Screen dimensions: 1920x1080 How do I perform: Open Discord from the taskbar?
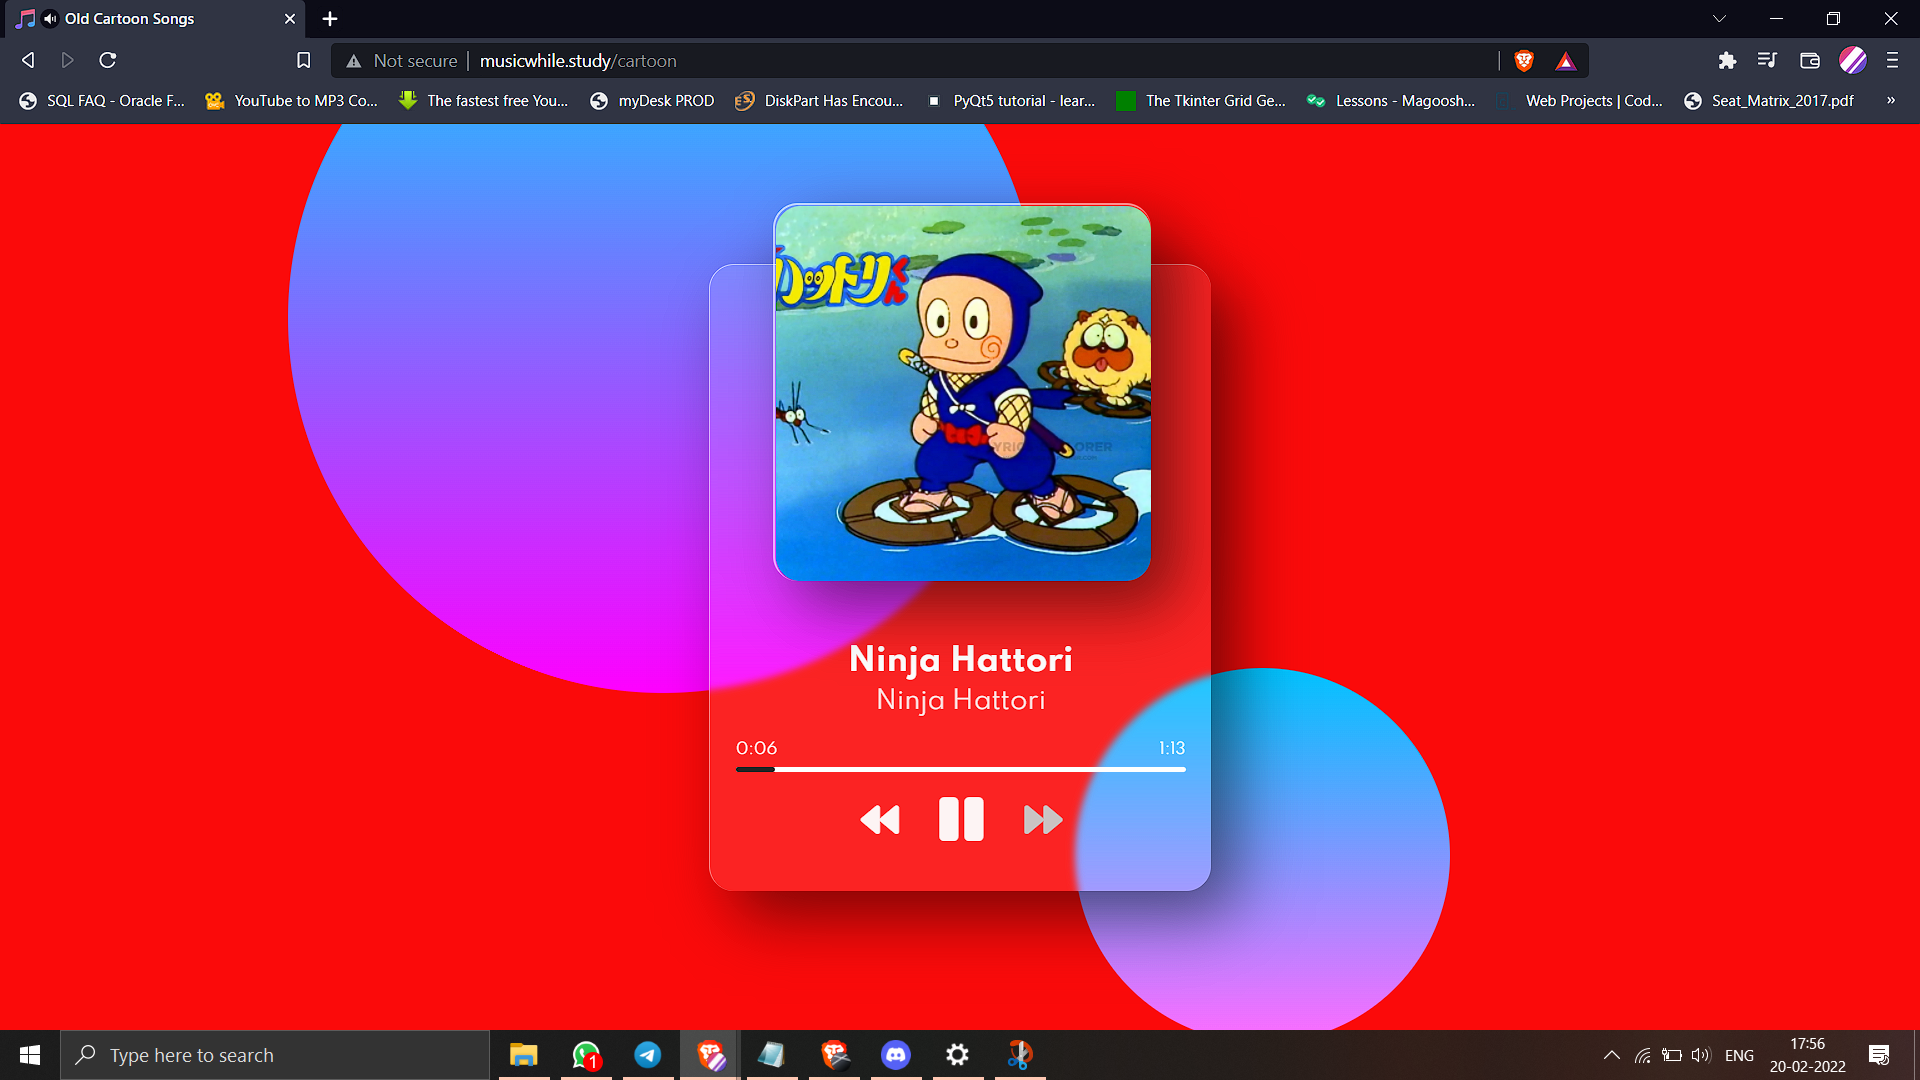[896, 1055]
